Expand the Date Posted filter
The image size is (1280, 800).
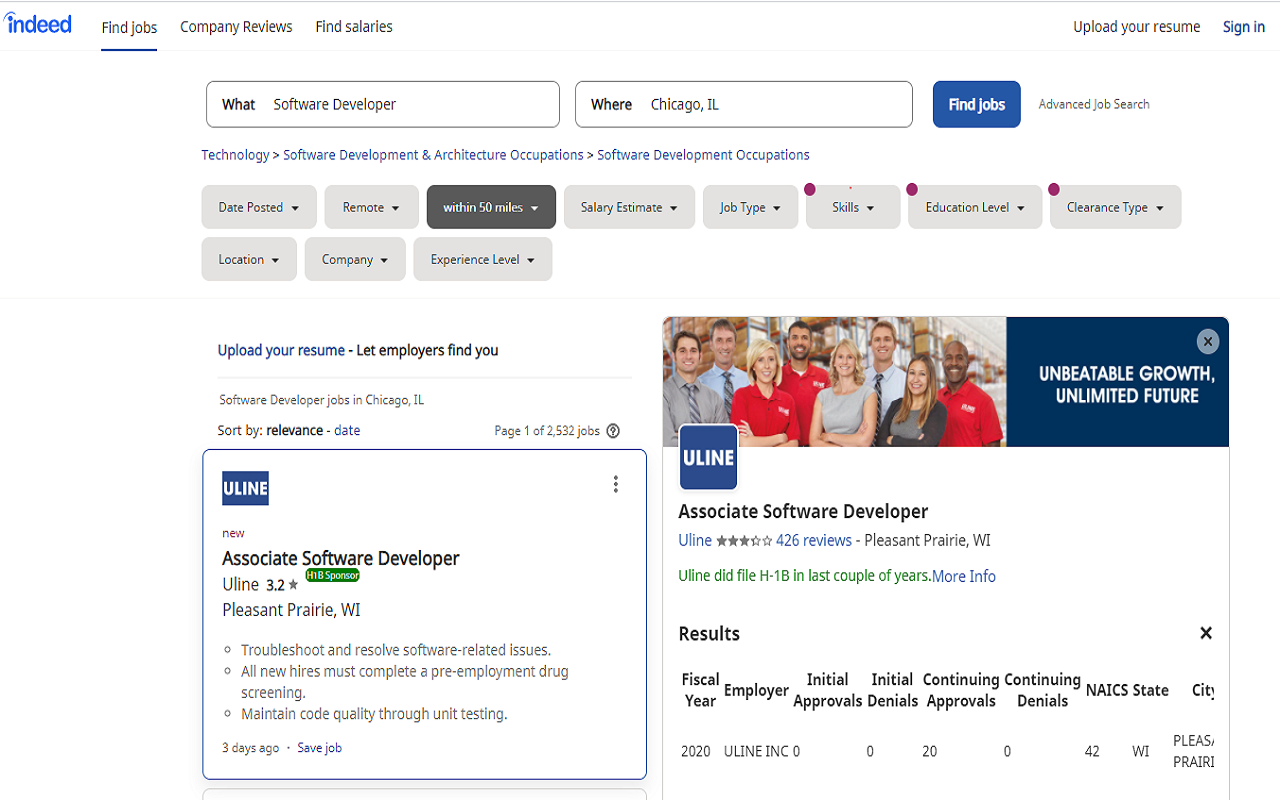[x=259, y=207]
